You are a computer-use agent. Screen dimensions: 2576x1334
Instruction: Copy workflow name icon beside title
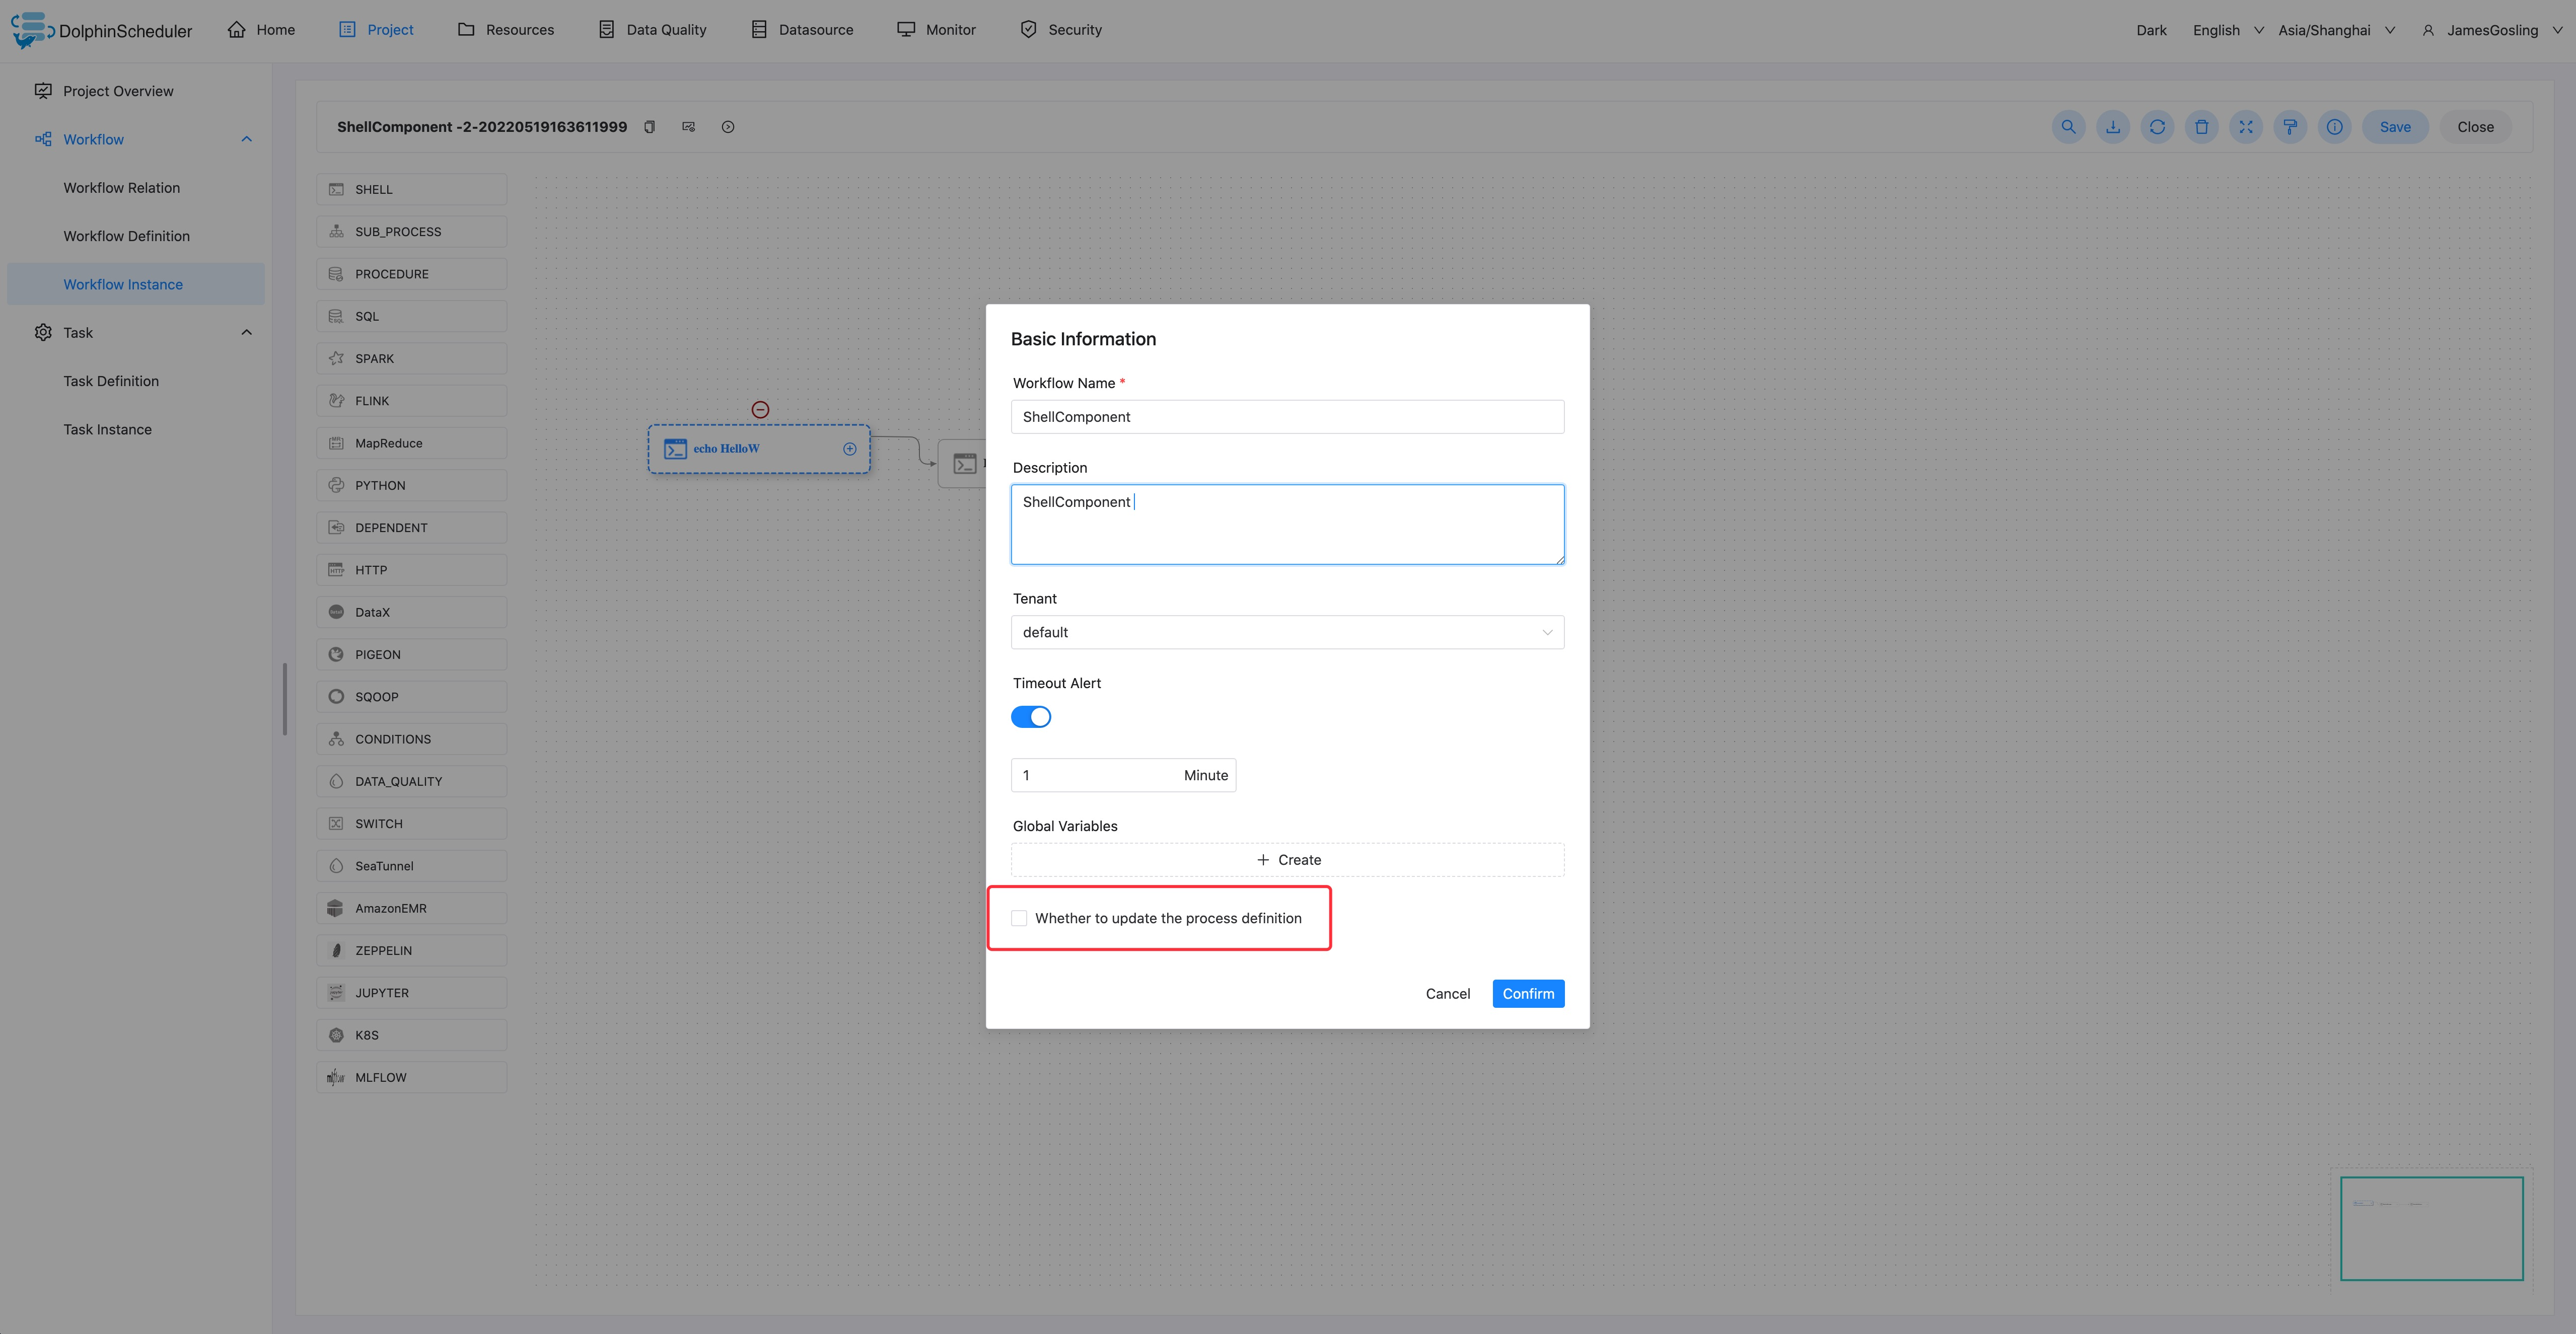[x=649, y=127]
